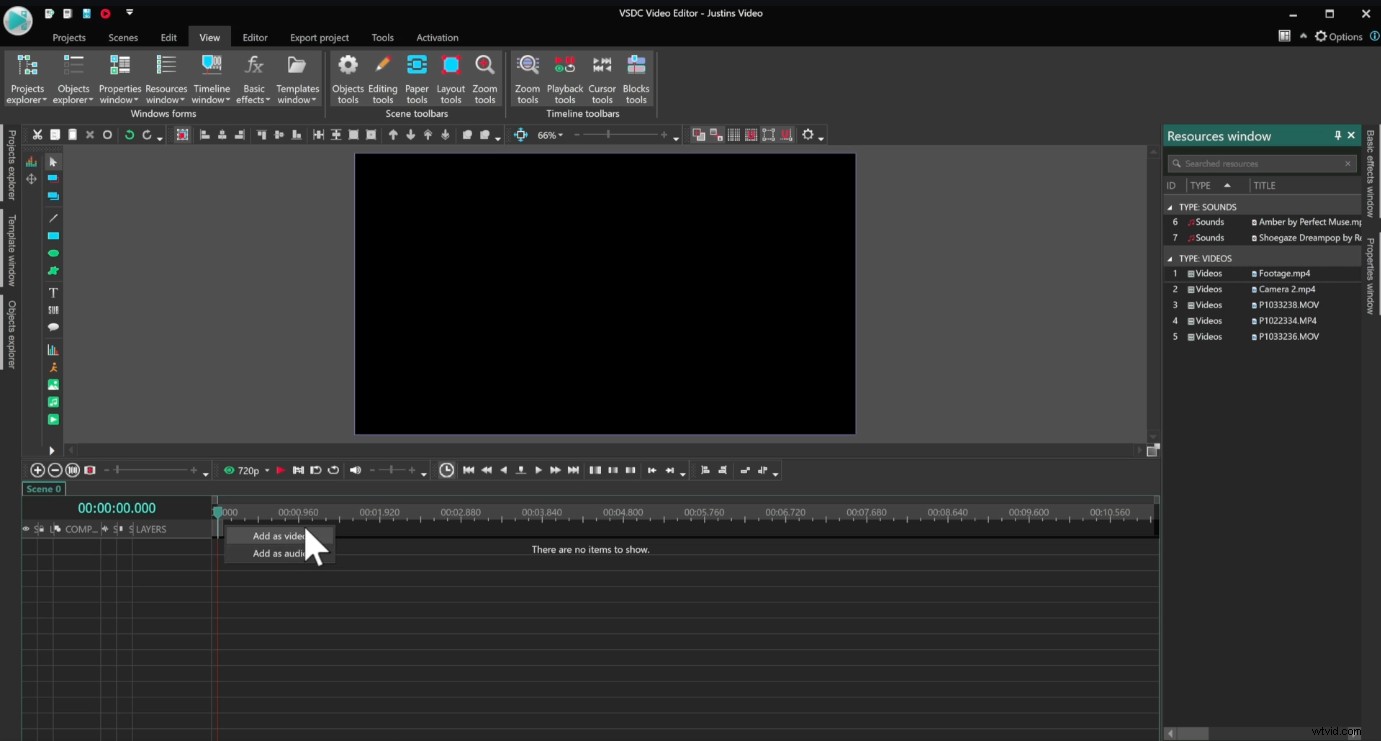Choose Add as video from the context menu

275,536
